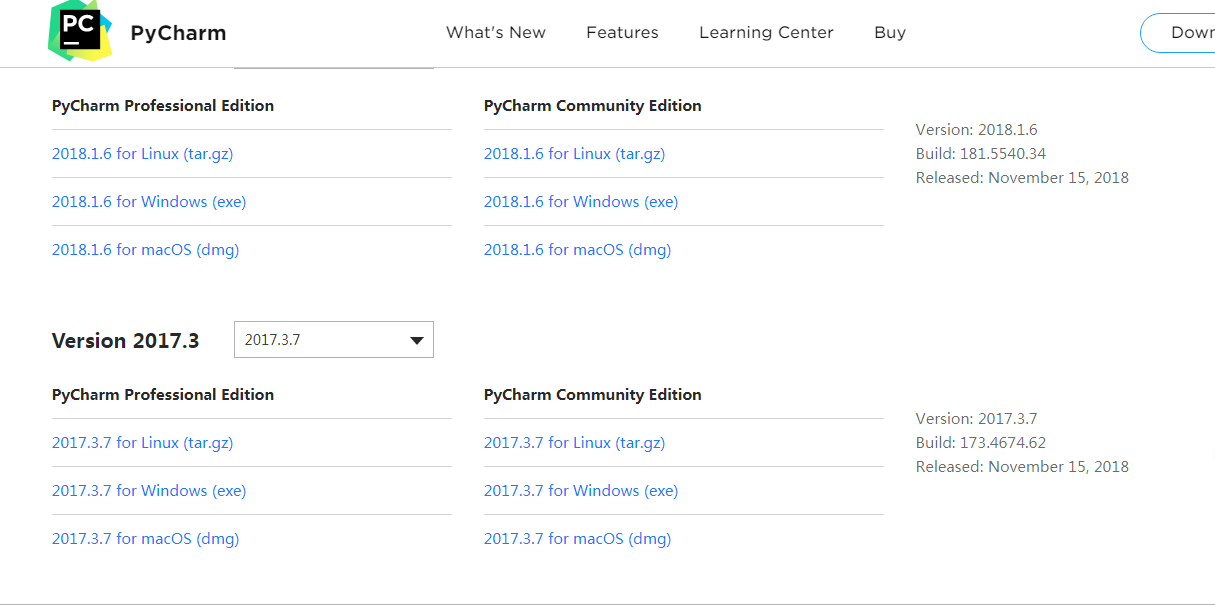Open the Version 2017.3 dropdown arrow
This screenshot has width=1215, height=606.
(417, 341)
